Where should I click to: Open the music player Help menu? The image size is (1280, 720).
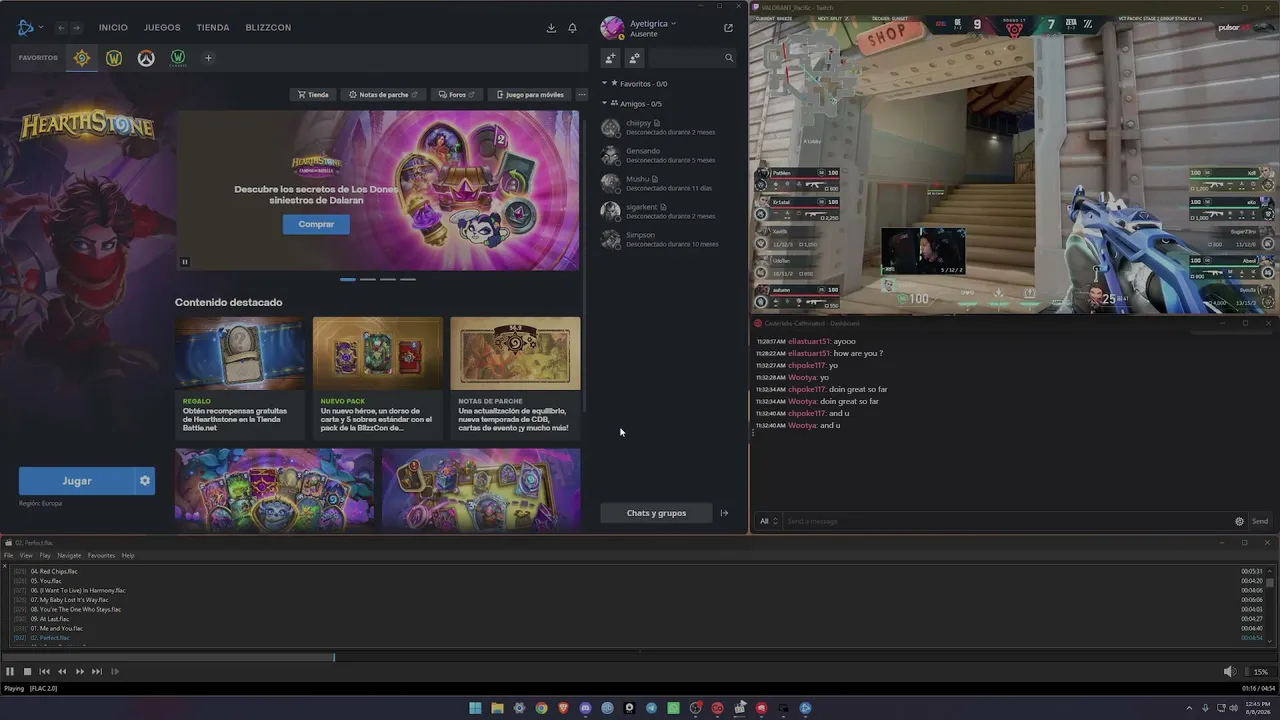pos(128,556)
